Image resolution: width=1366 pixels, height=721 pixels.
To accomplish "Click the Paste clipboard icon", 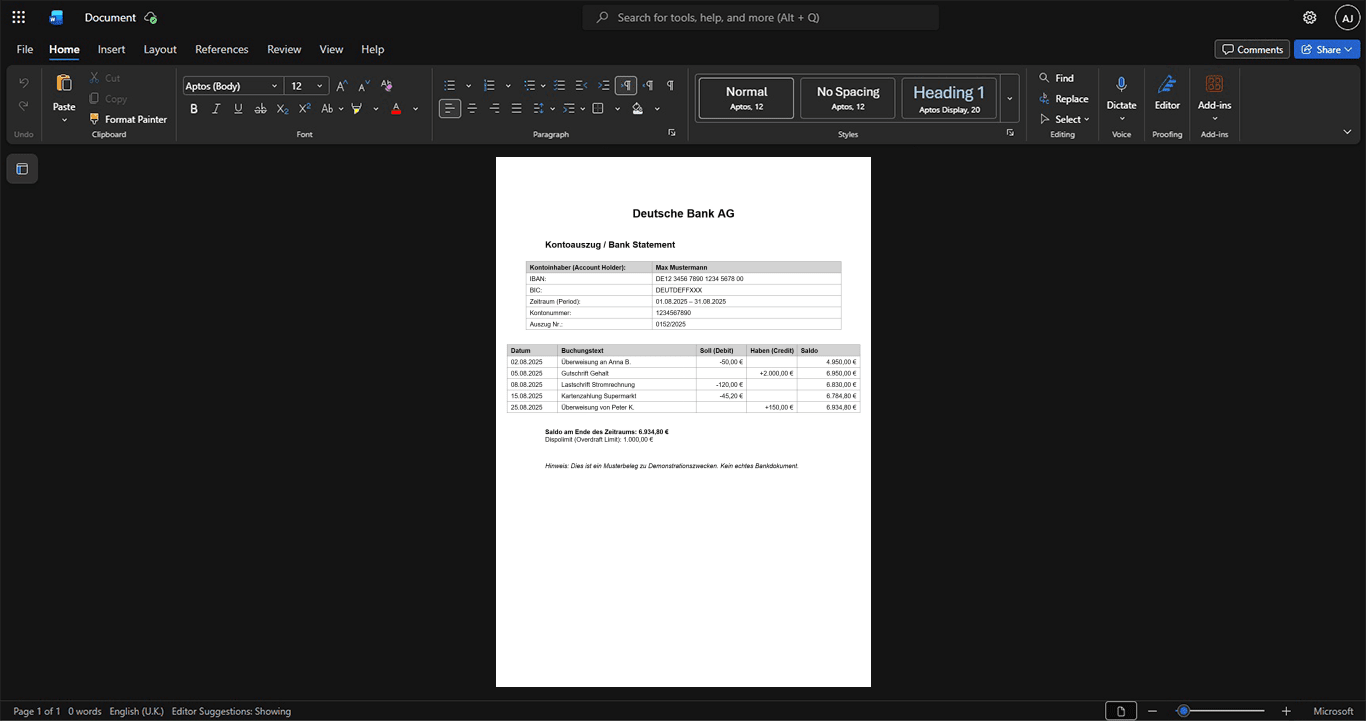I will point(64,84).
